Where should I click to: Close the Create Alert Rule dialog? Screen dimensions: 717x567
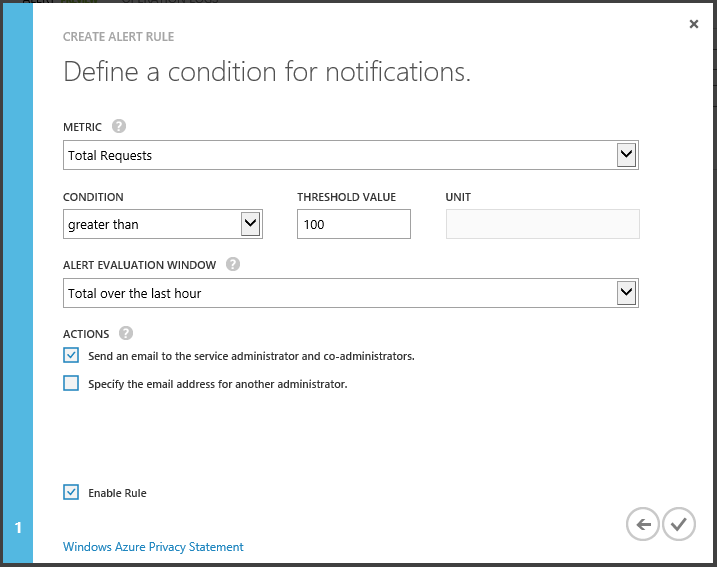coord(694,24)
